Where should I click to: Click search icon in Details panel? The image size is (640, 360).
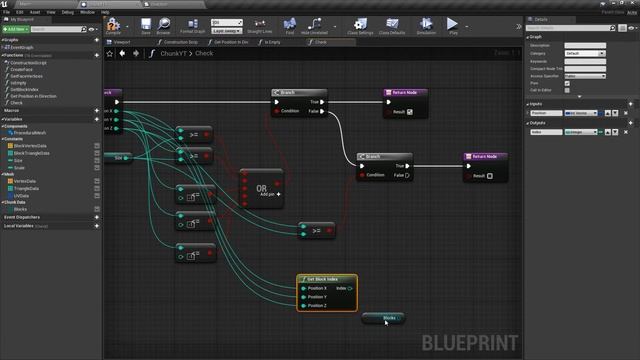click(612, 28)
